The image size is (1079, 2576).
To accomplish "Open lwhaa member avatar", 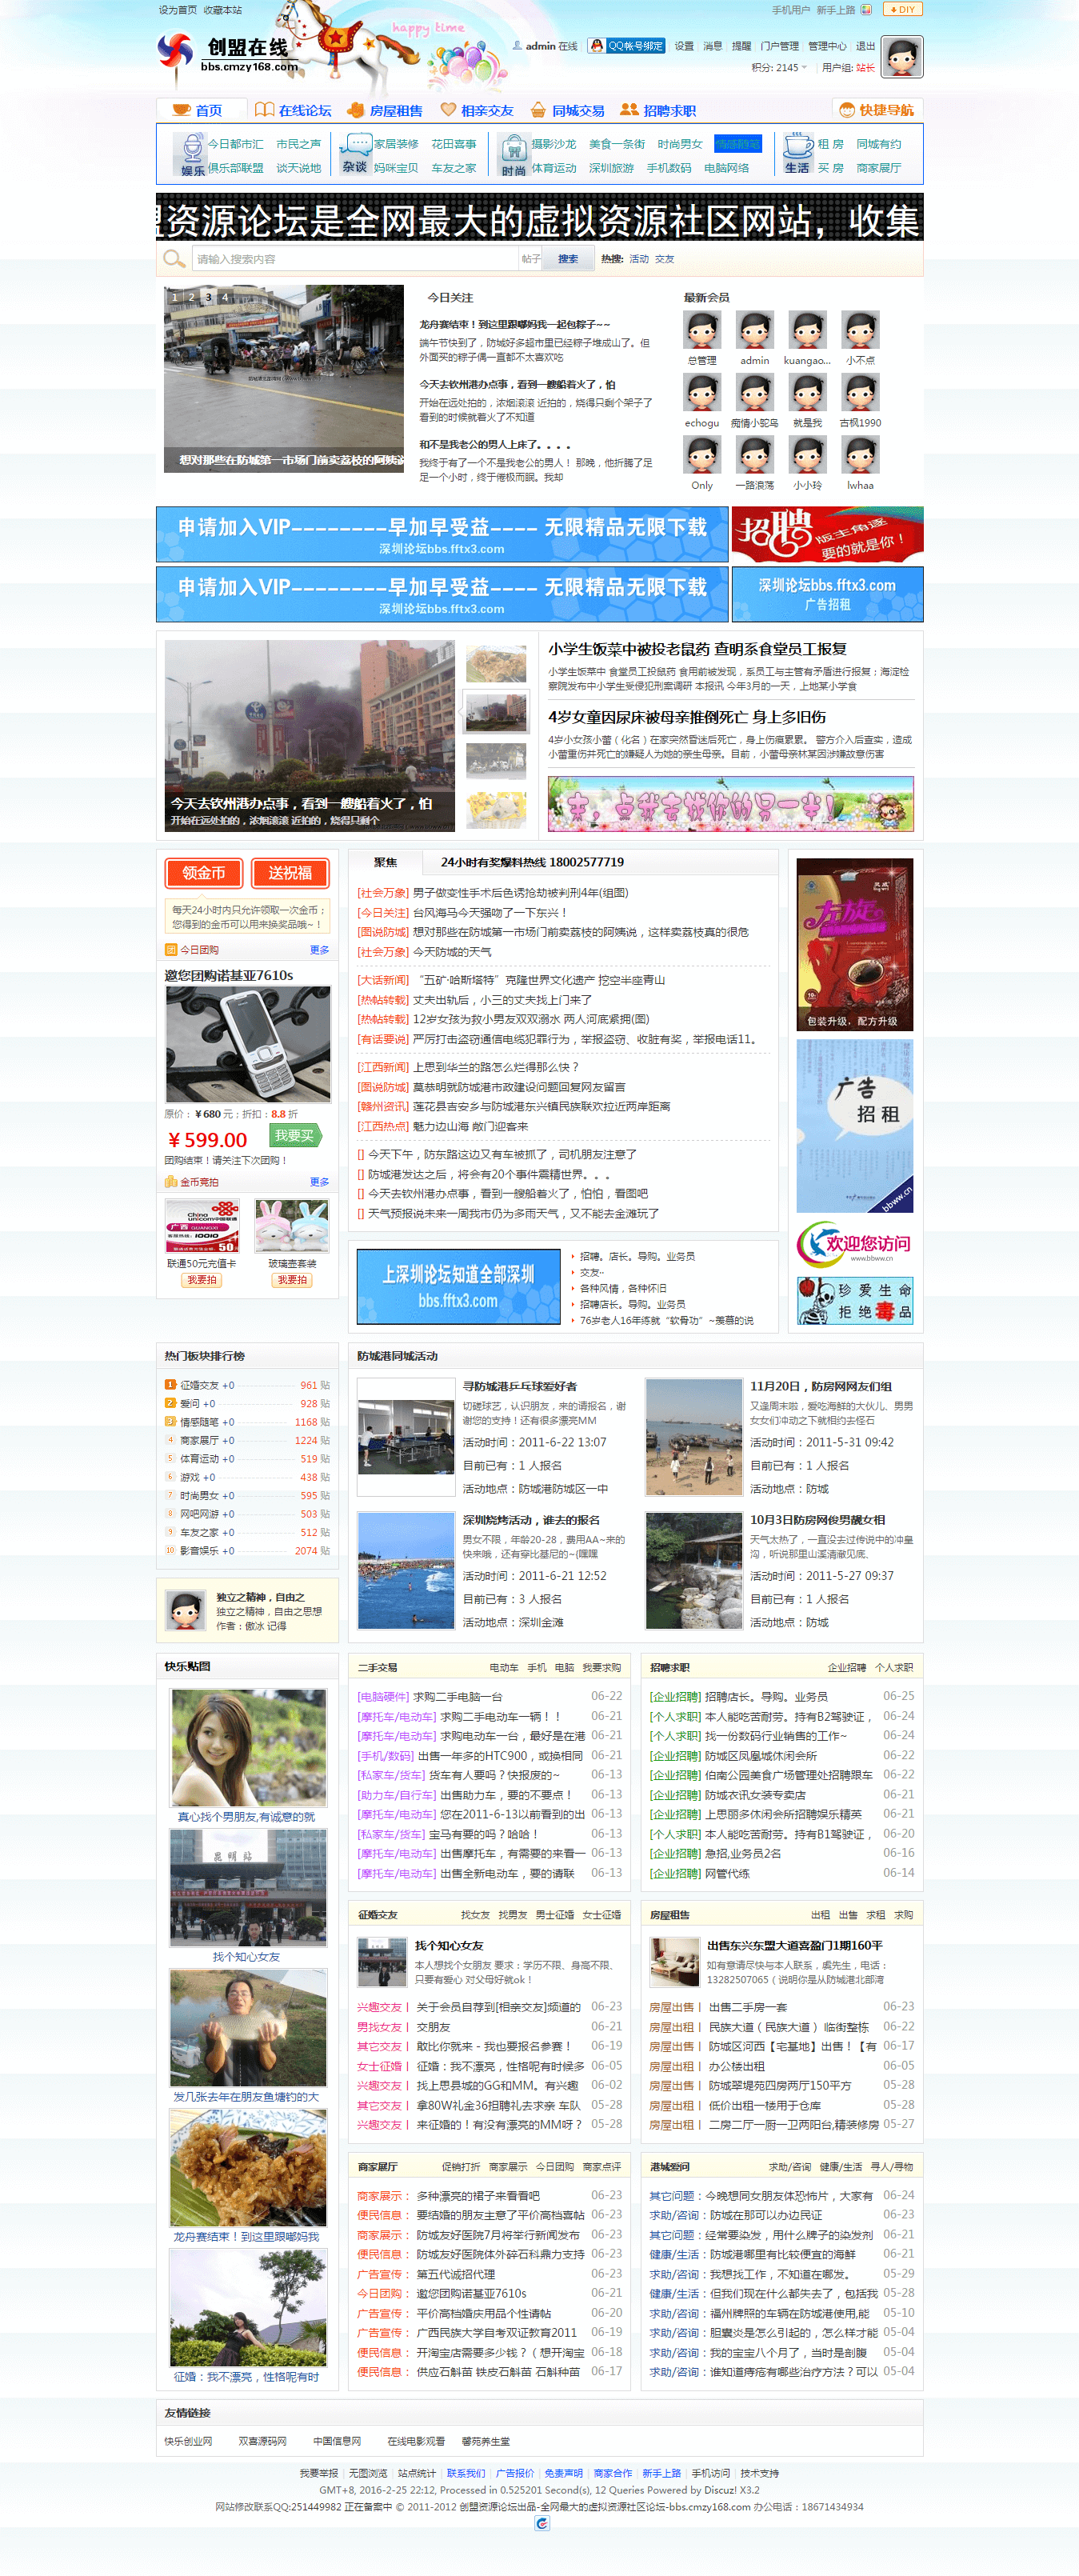I will (x=860, y=455).
